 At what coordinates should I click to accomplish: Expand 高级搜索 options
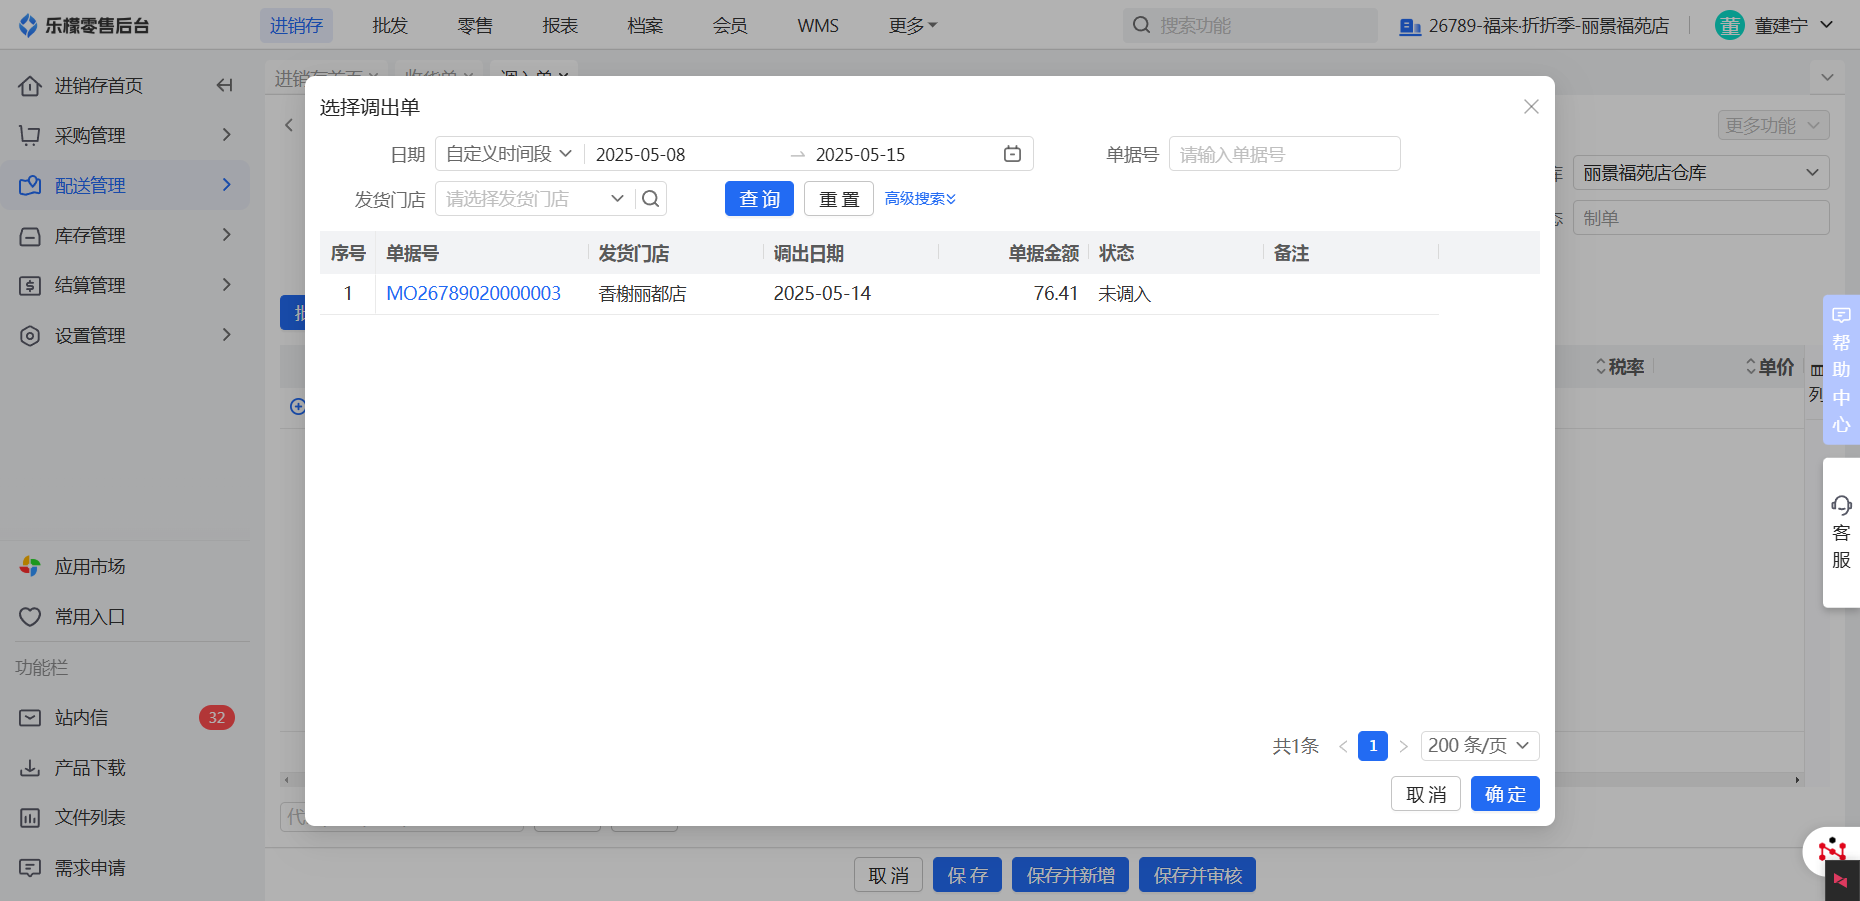pyautogui.click(x=920, y=199)
